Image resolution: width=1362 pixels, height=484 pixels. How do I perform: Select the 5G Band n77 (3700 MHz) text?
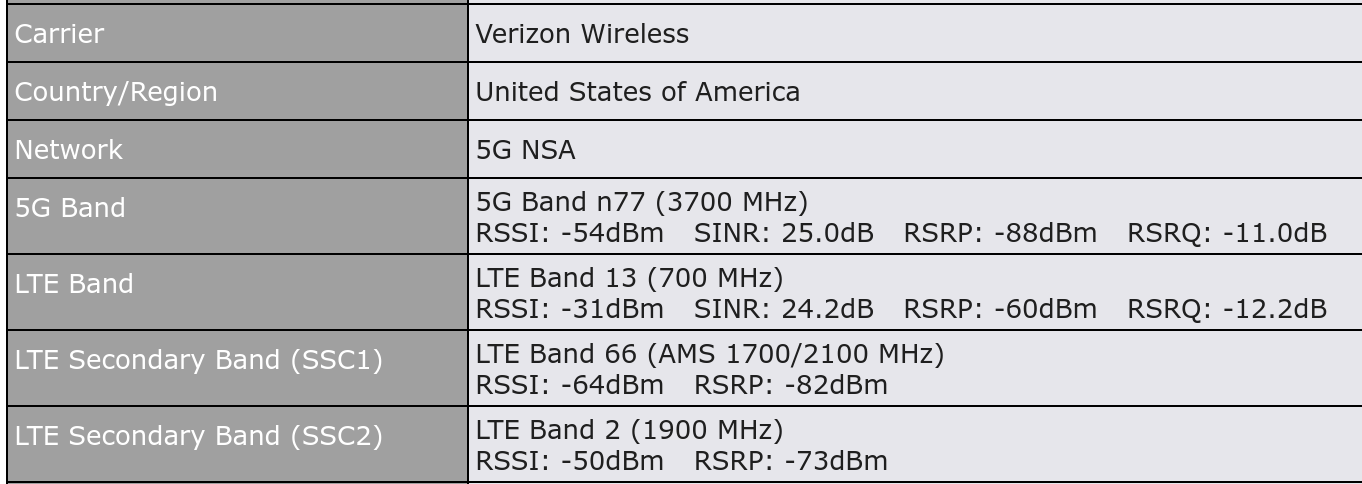coord(641,203)
